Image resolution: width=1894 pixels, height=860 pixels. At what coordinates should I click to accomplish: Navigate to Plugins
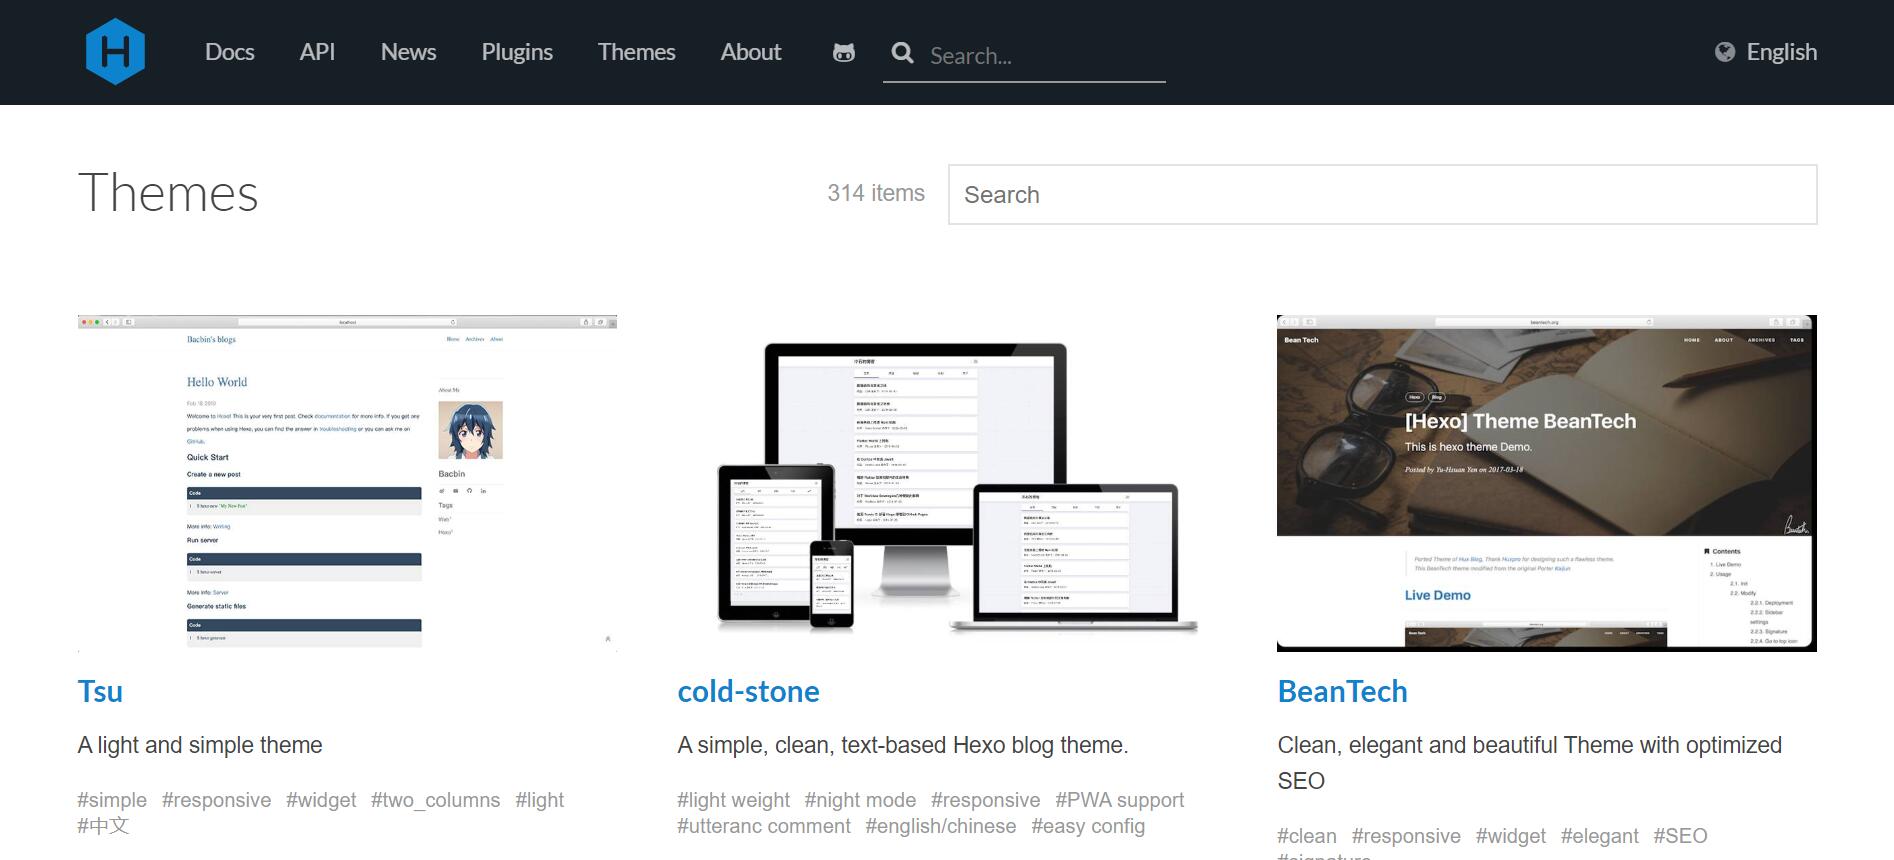pyautogui.click(x=517, y=52)
